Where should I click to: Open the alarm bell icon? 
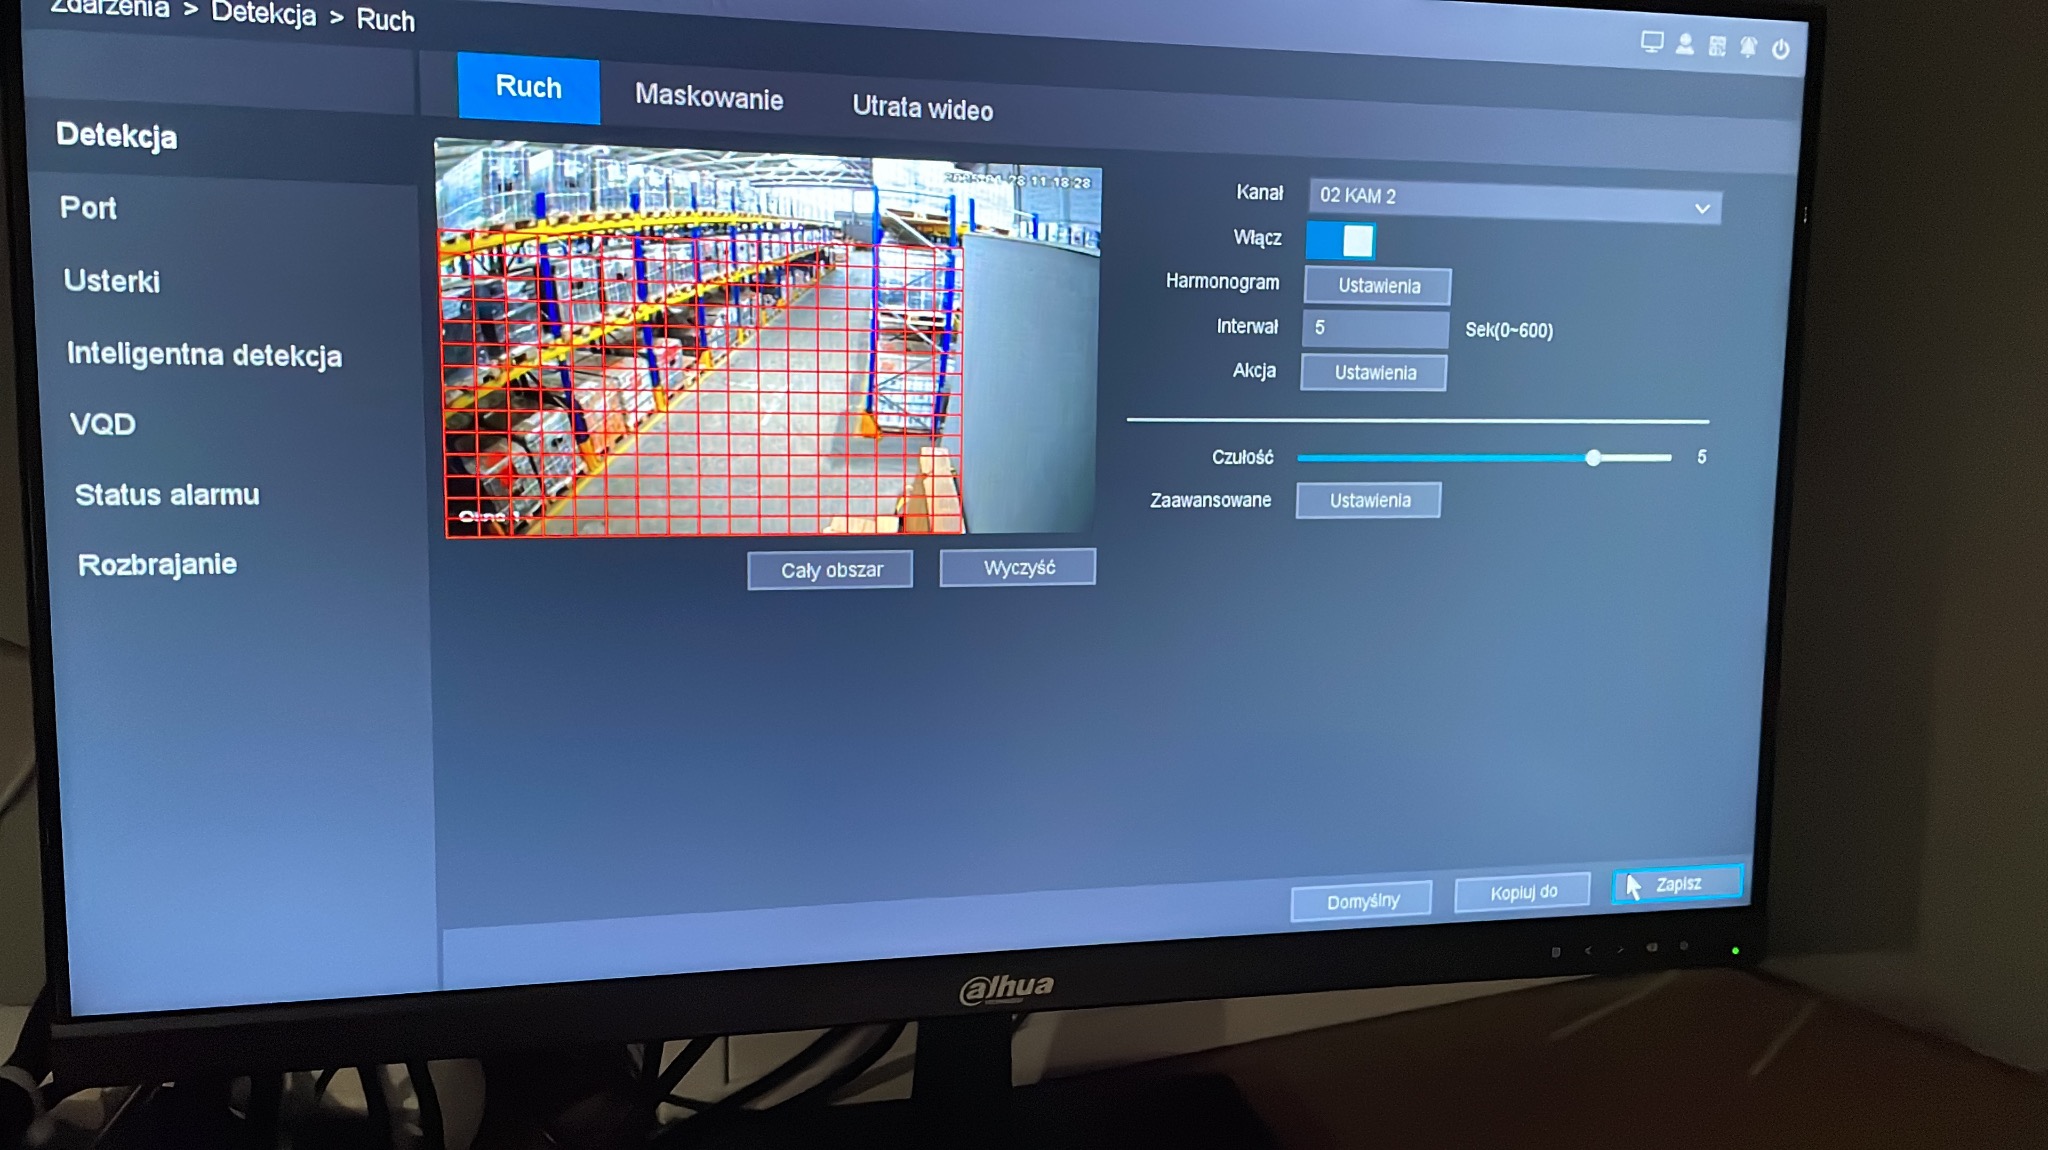pos(1748,47)
